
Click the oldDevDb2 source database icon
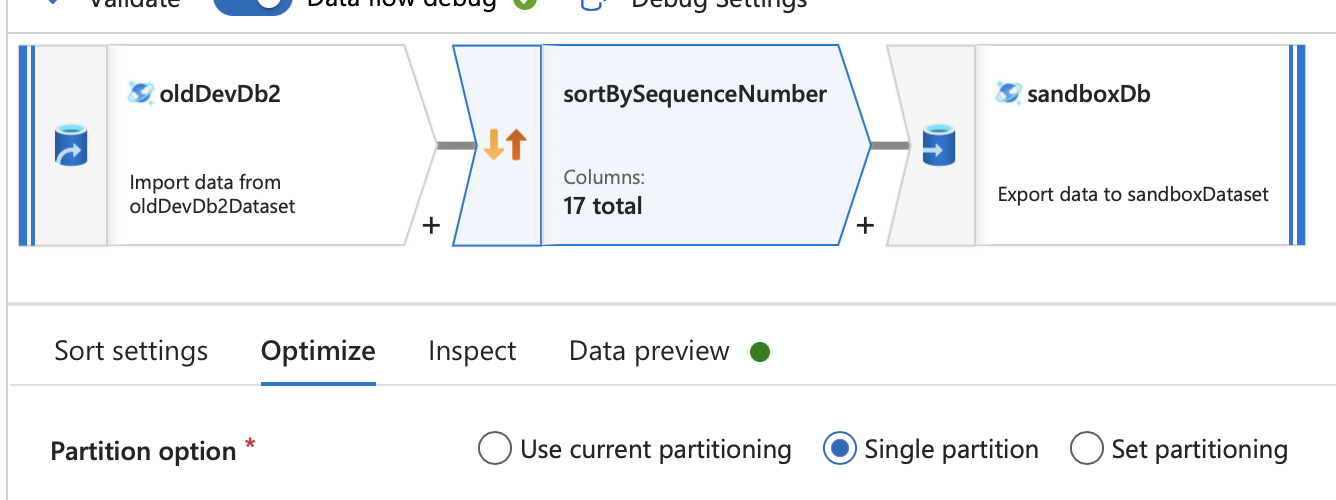[x=71, y=145]
